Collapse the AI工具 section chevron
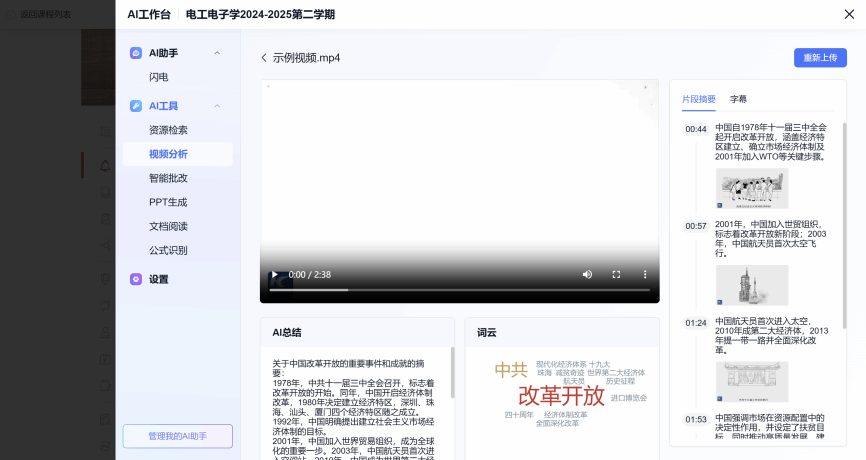This screenshot has height=460, width=866. 217,106
